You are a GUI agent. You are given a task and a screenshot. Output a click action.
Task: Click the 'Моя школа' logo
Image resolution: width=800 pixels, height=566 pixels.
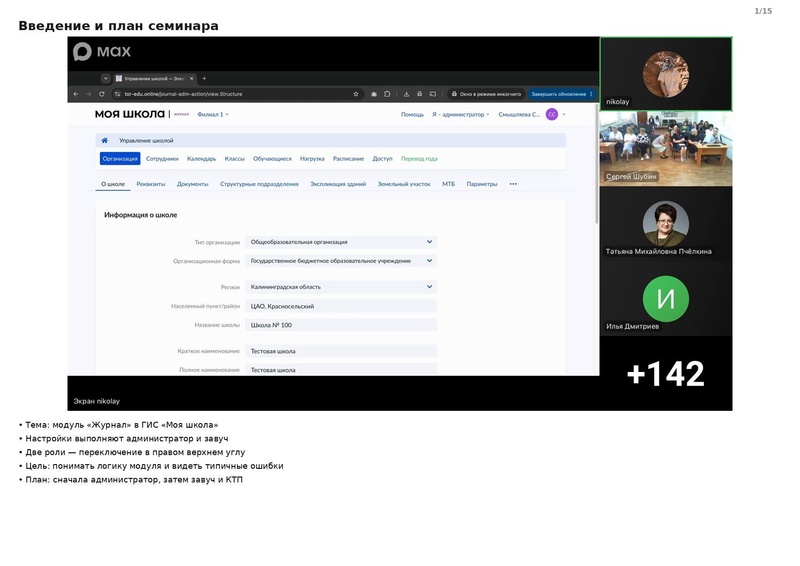pyautogui.click(x=130, y=114)
